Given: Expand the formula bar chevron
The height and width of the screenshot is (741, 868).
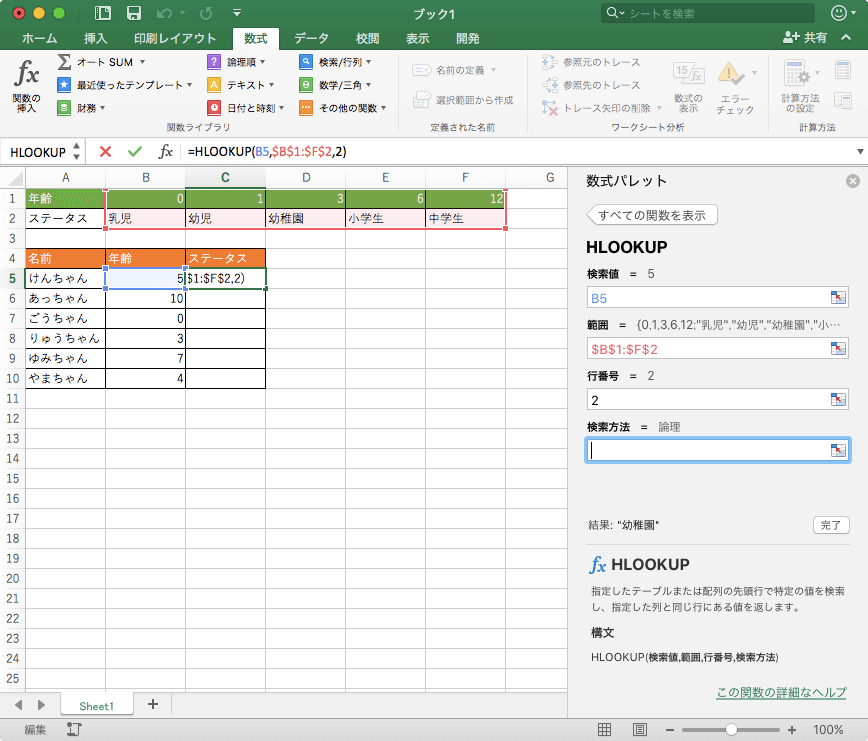Looking at the screenshot, I should 860,152.
